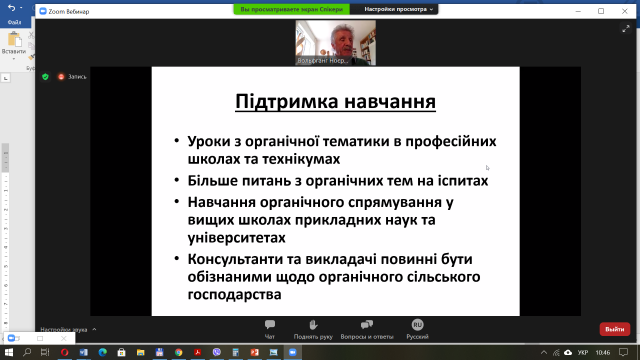Open Task View on taskbar
The height and width of the screenshot is (360, 640).
click(x=45, y=352)
